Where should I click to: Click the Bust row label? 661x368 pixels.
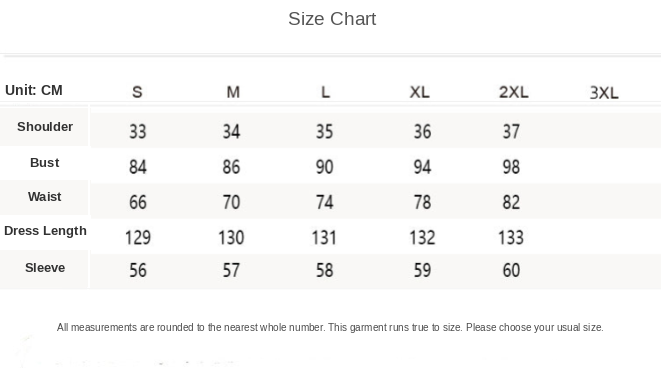click(x=45, y=162)
